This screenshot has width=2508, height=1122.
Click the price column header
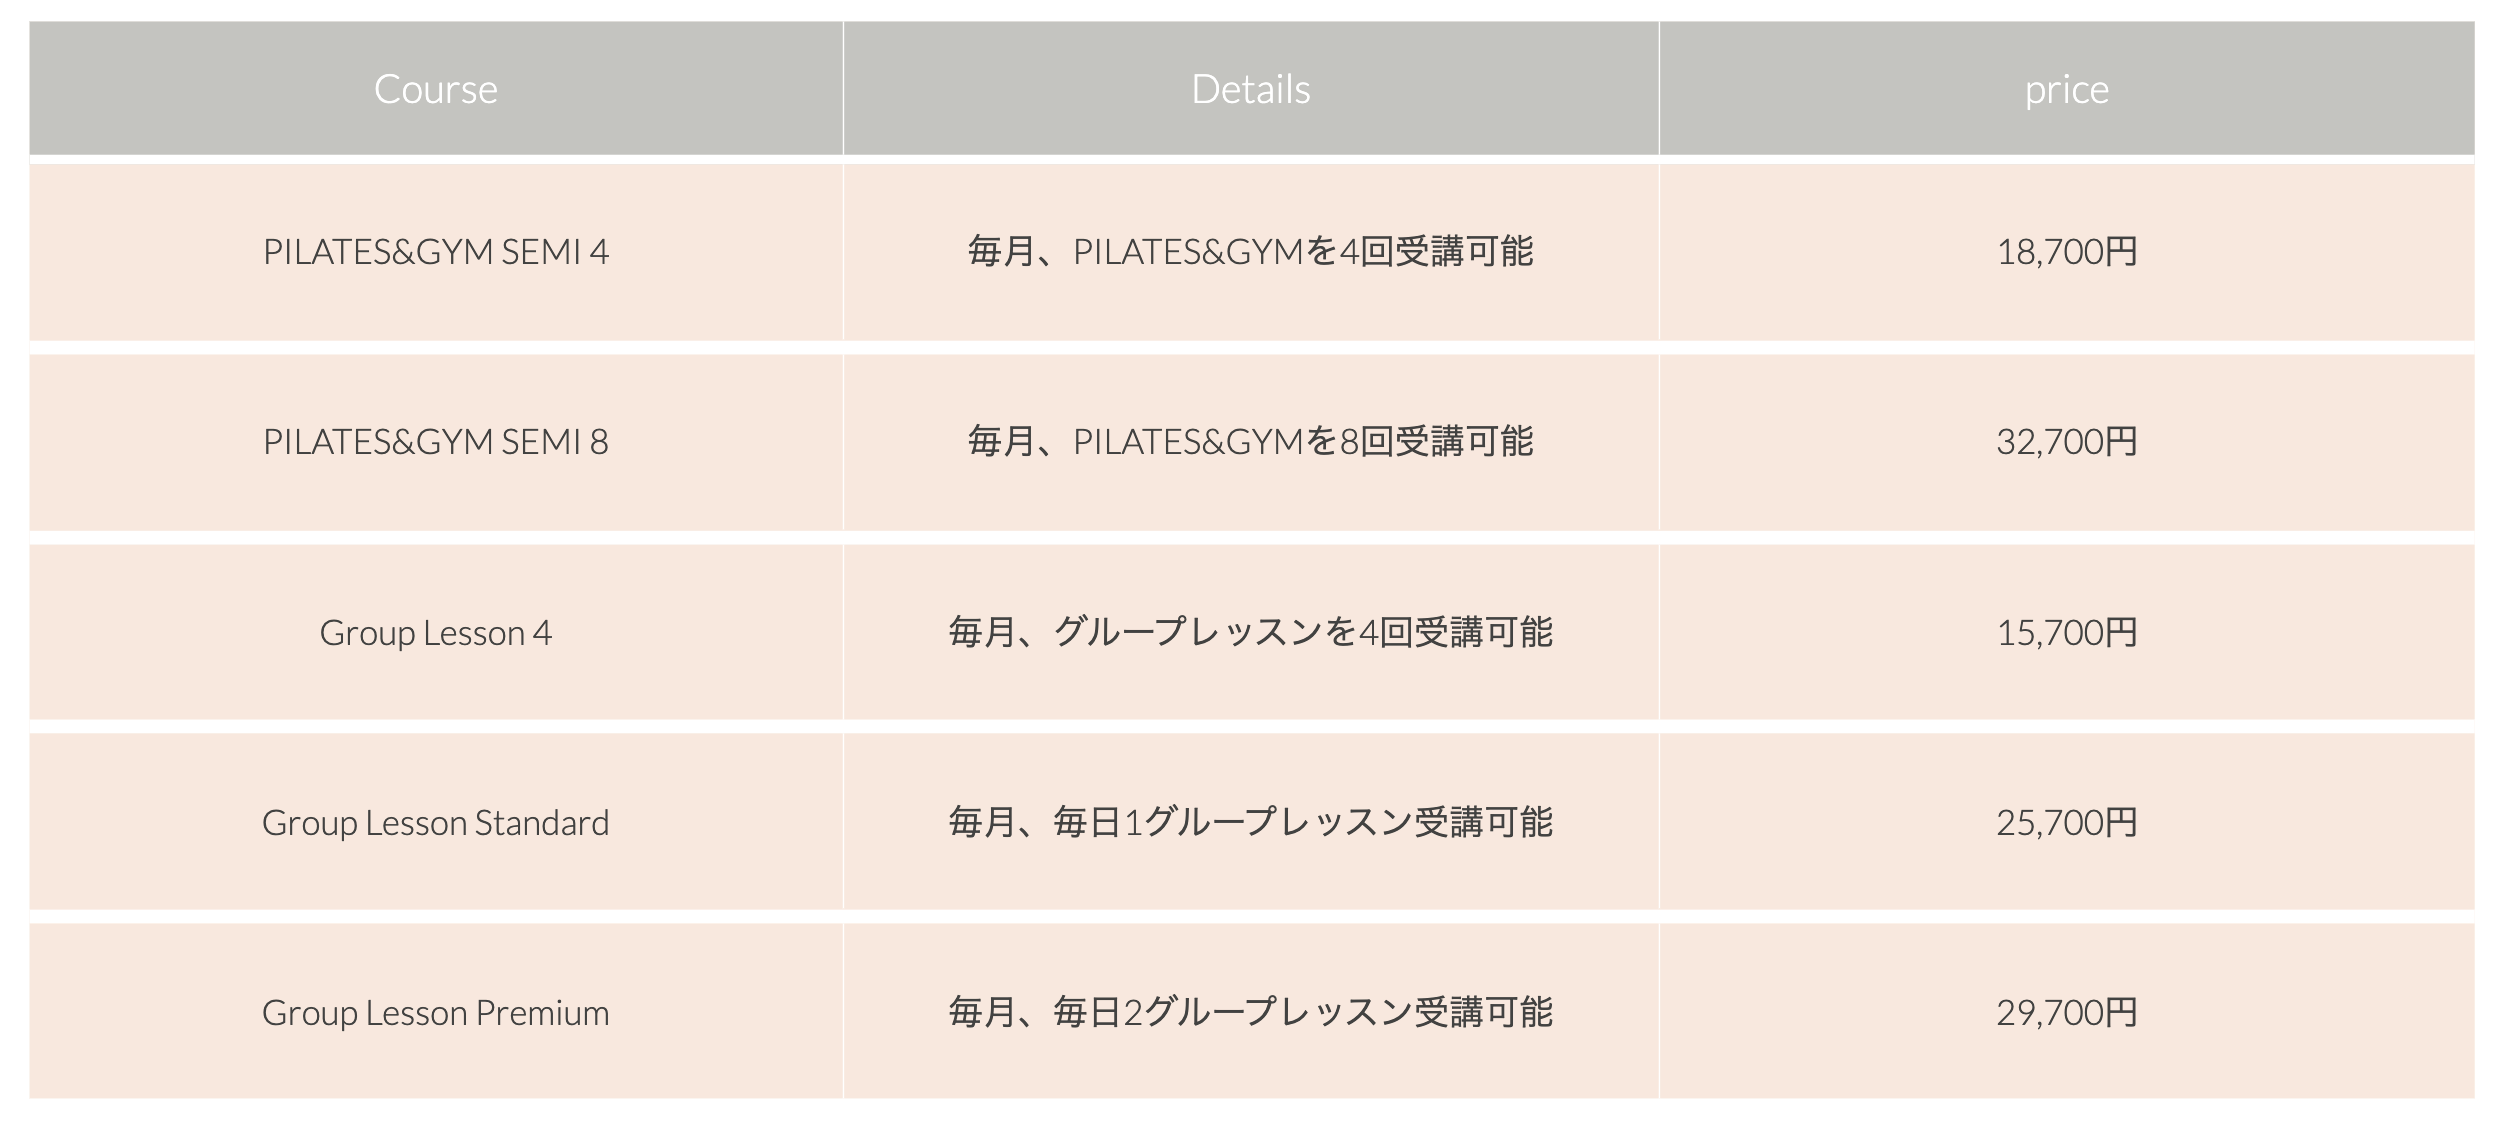pyautogui.click(x=2067, y=89)
